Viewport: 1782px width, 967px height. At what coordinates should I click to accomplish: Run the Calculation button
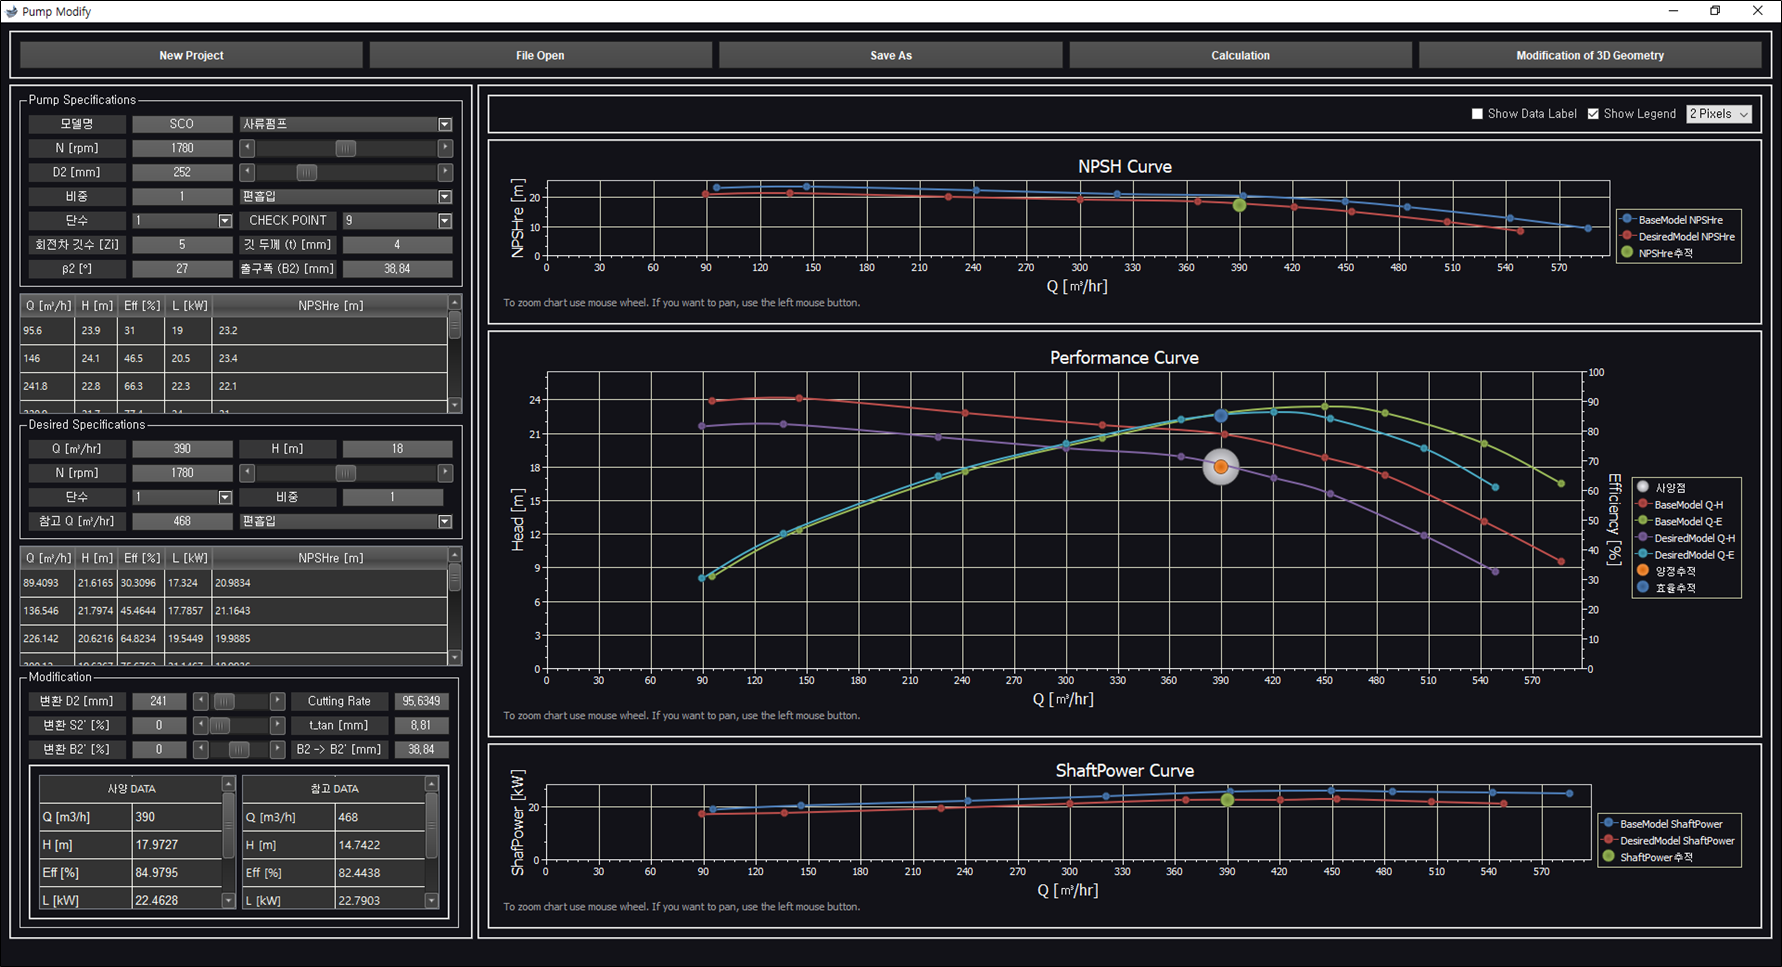[1240, 55]
